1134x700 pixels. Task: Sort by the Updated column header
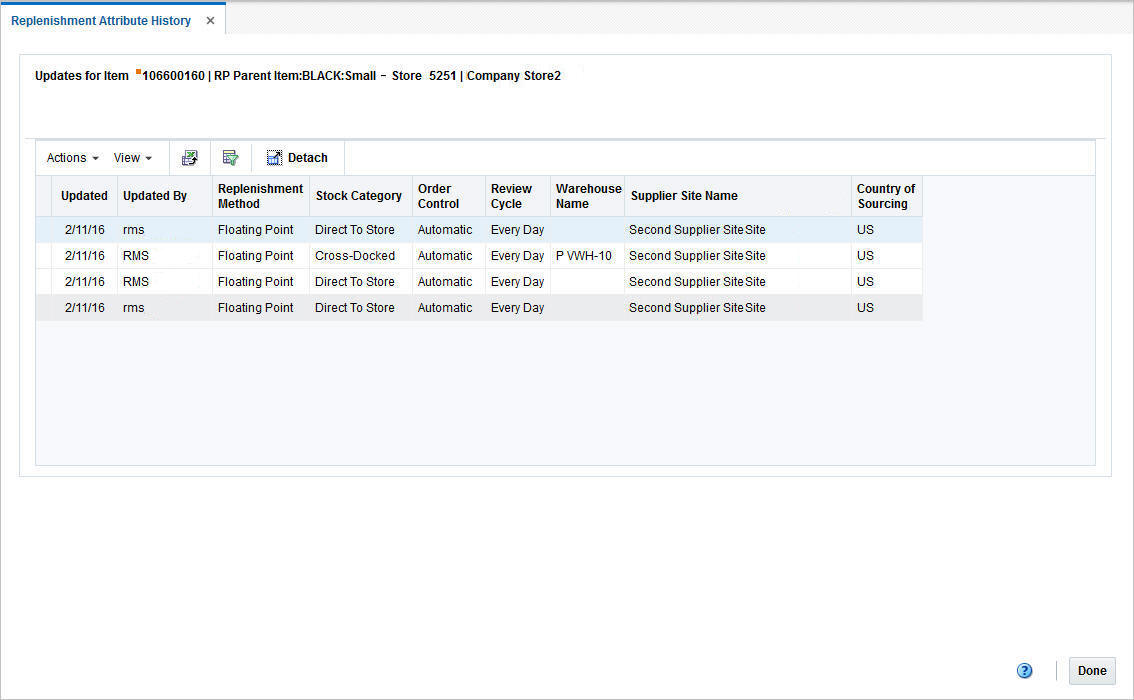(84, 196)
